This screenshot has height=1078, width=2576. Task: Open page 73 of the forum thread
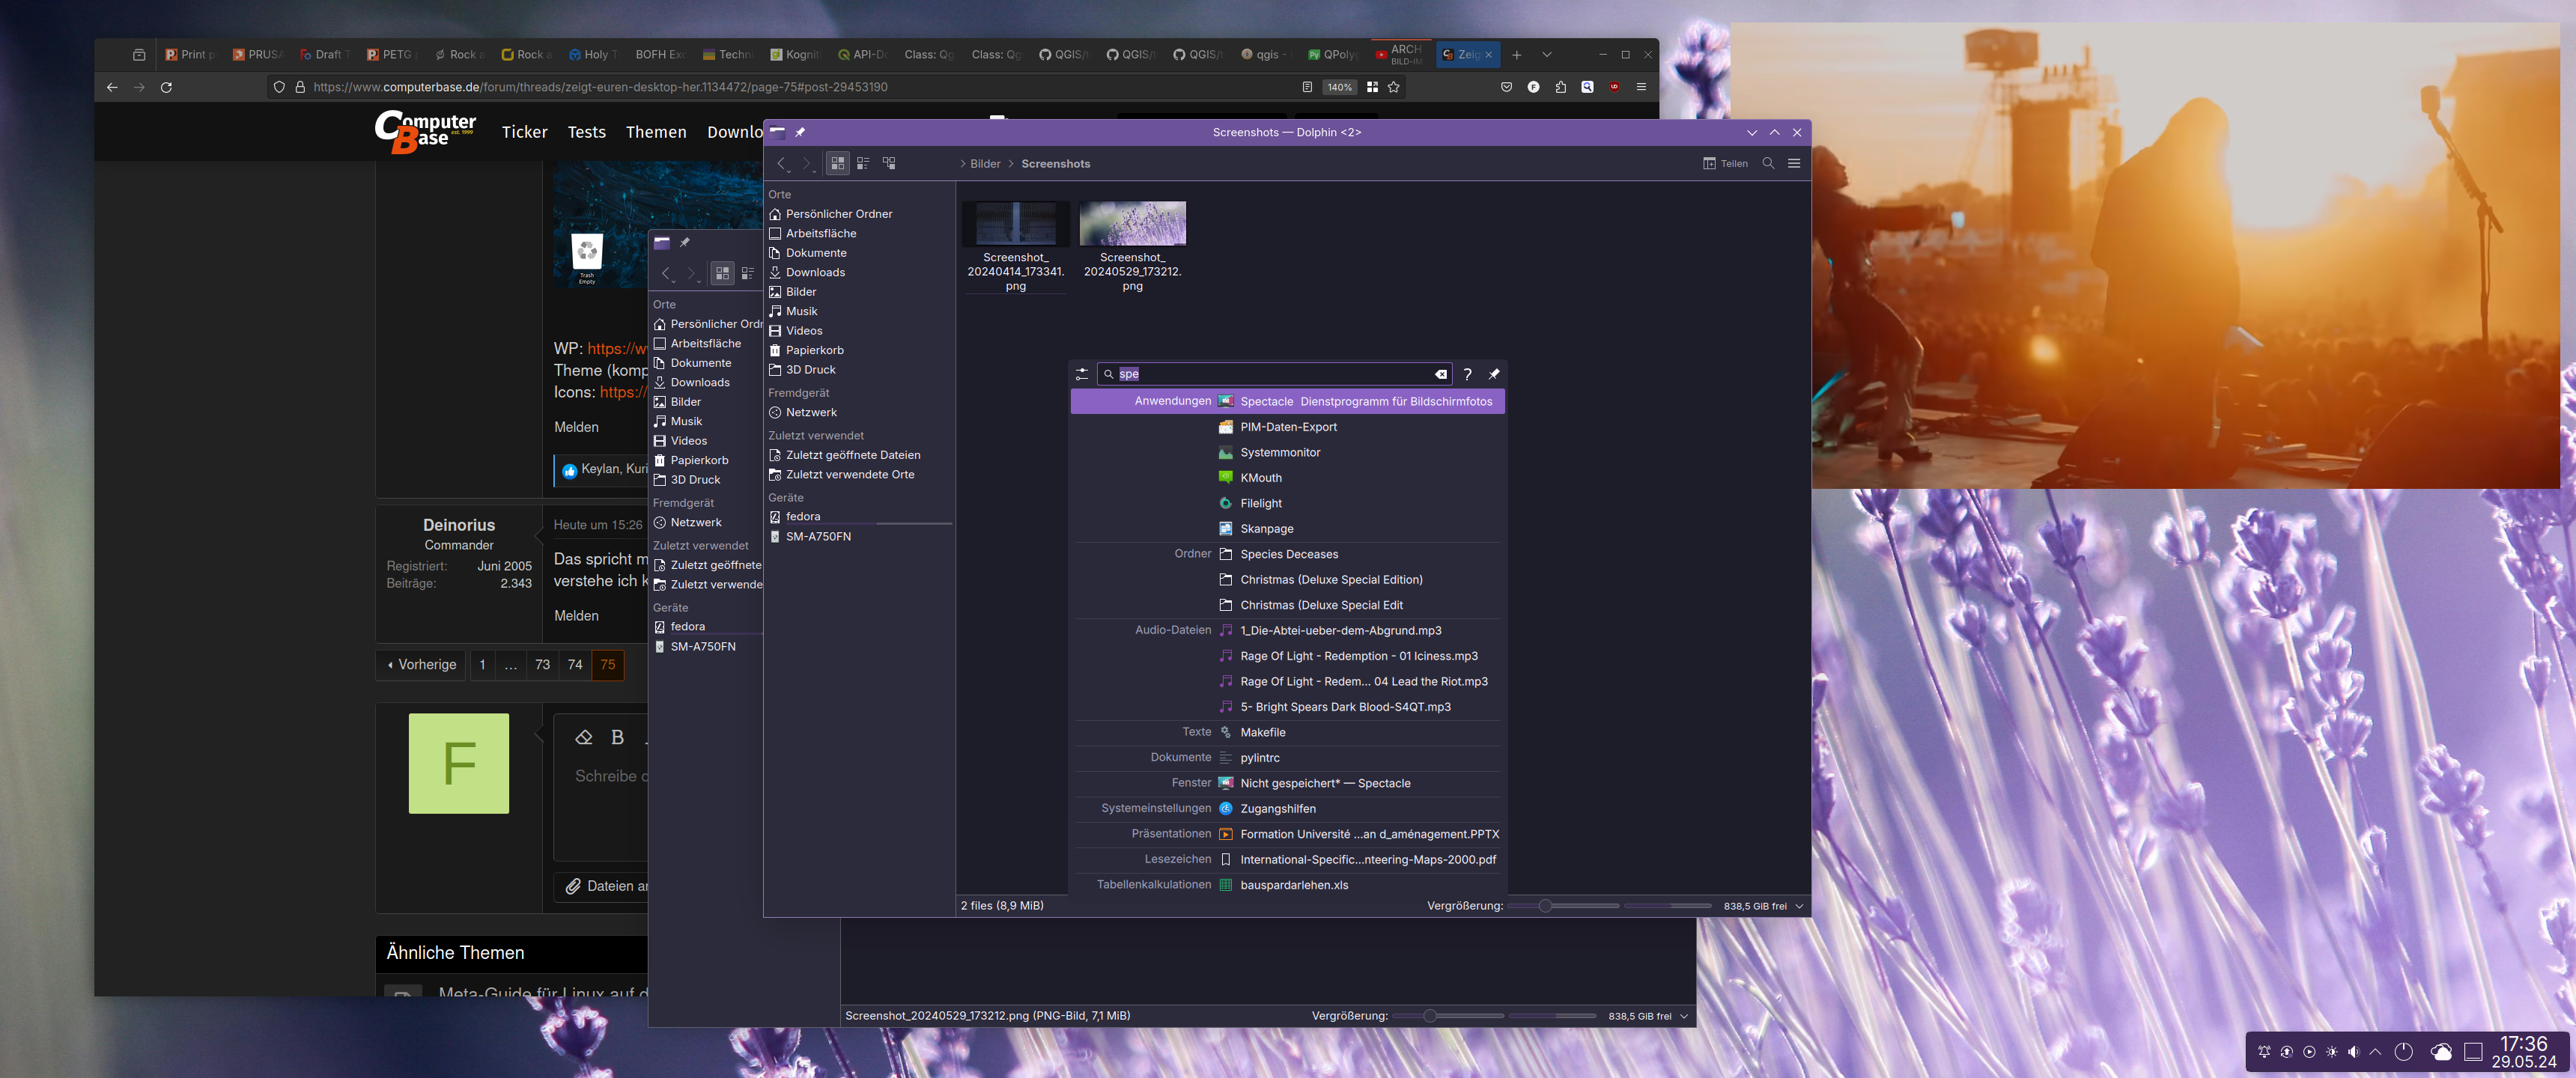tap(542, 664)
